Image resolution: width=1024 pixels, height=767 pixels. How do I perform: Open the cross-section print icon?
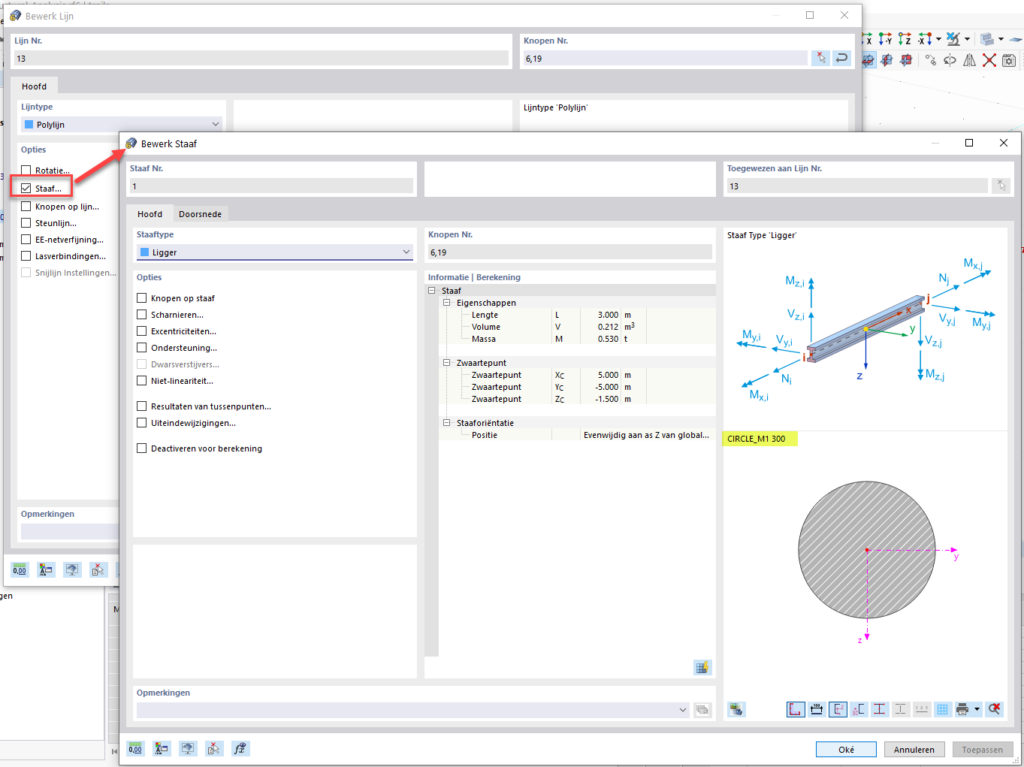point(962,709)
